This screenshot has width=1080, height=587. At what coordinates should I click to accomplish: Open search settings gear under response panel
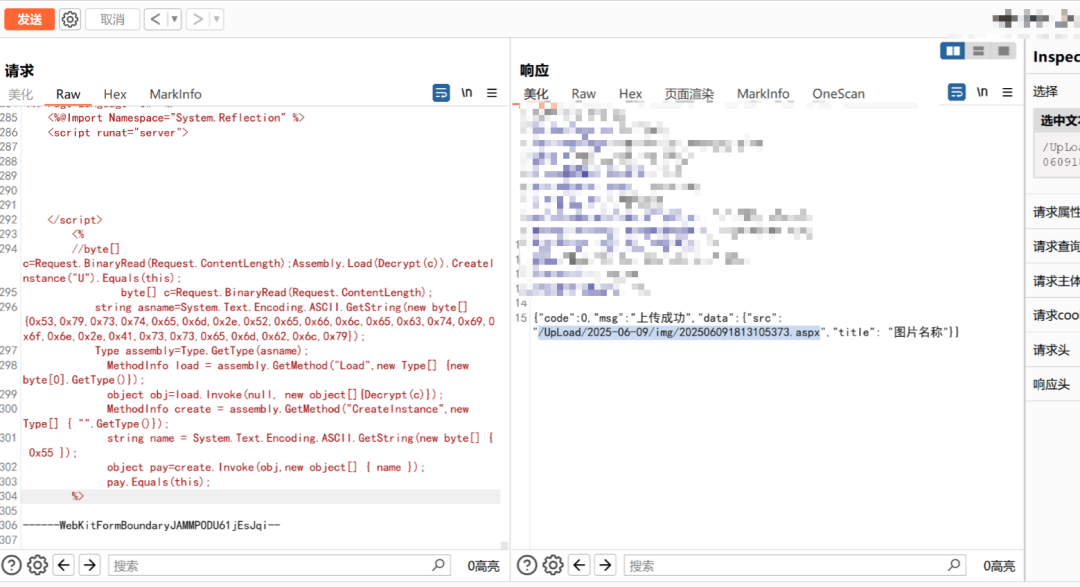coord(552,566)
